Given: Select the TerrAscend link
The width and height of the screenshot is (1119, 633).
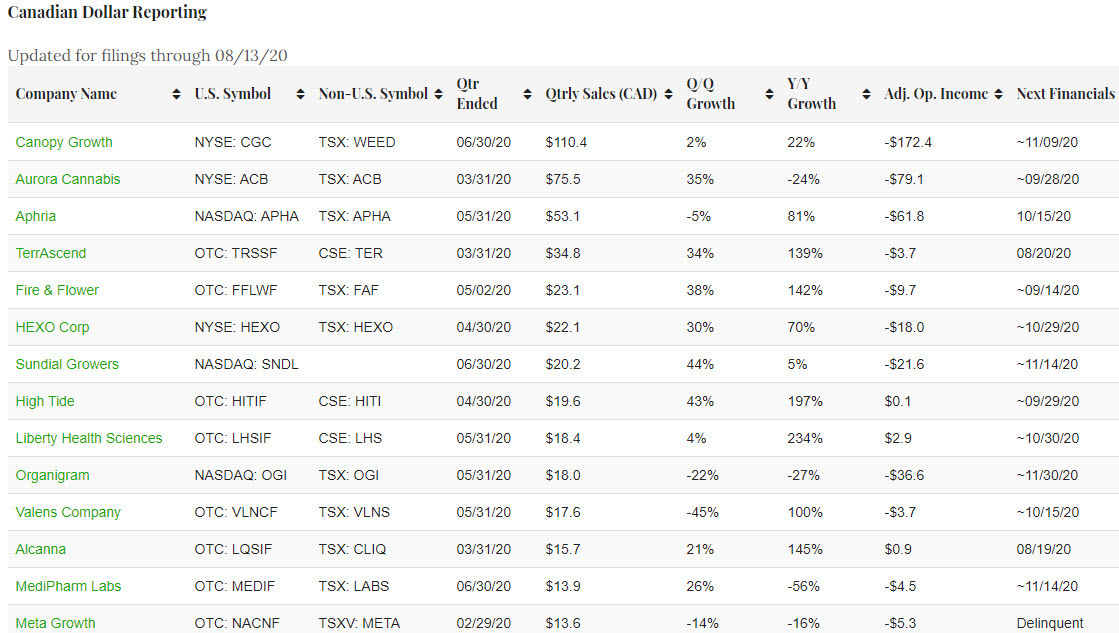Looking at the screenshot, I should 51,253.
